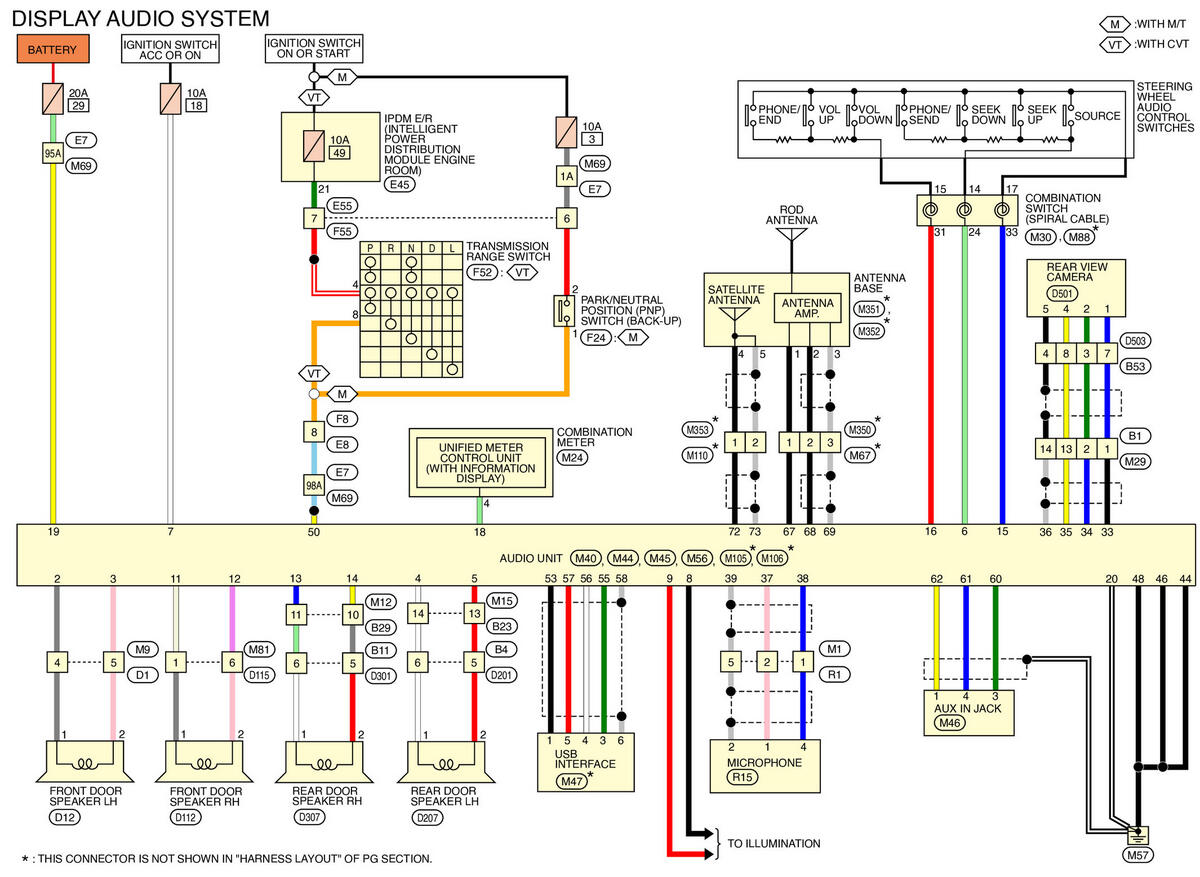Select the M57 ground symbol

[1137, 834]
